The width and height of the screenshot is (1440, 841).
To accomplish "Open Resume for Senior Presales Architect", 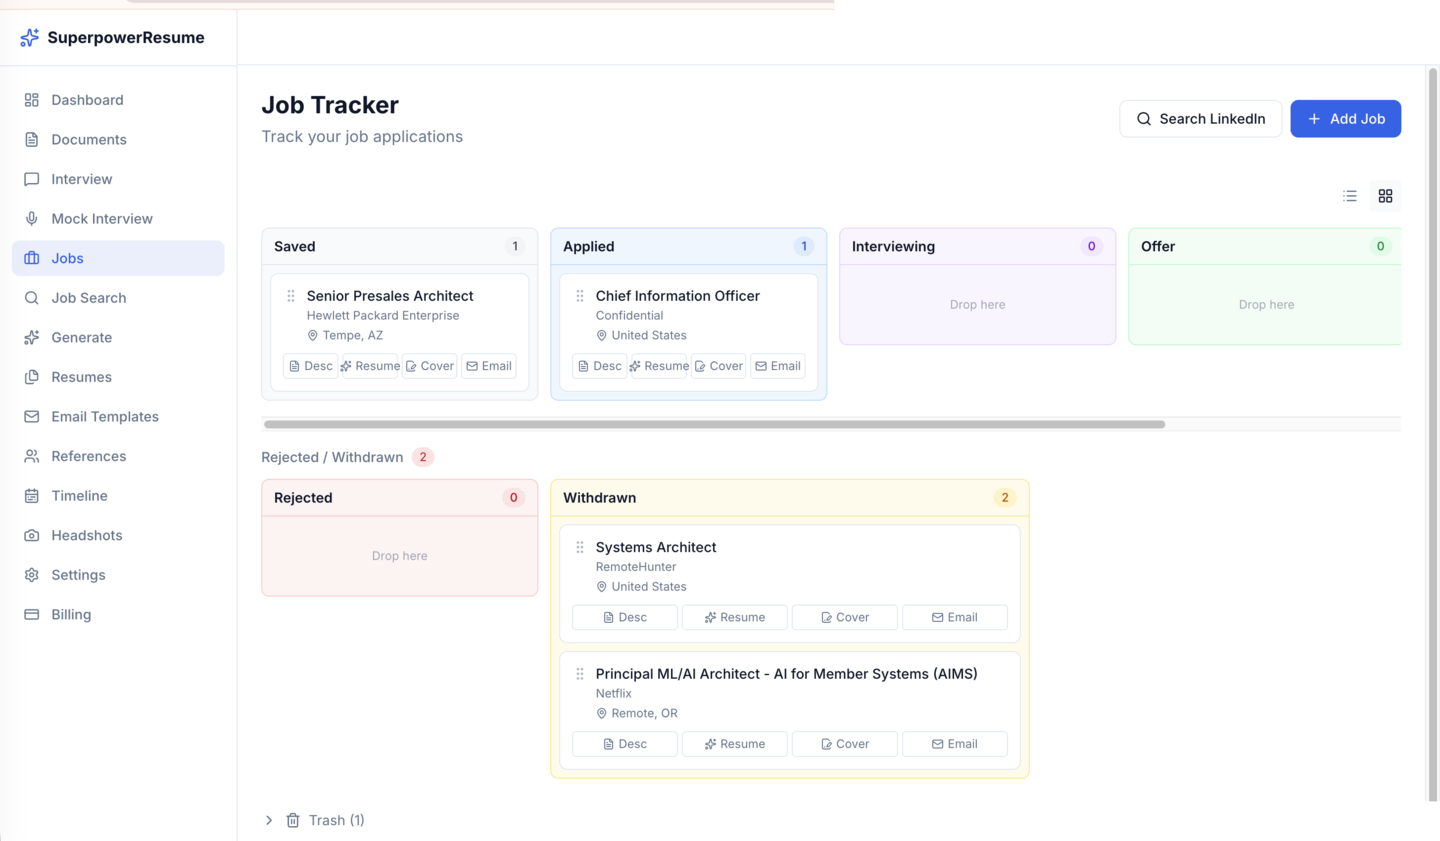I will (369, 366).
